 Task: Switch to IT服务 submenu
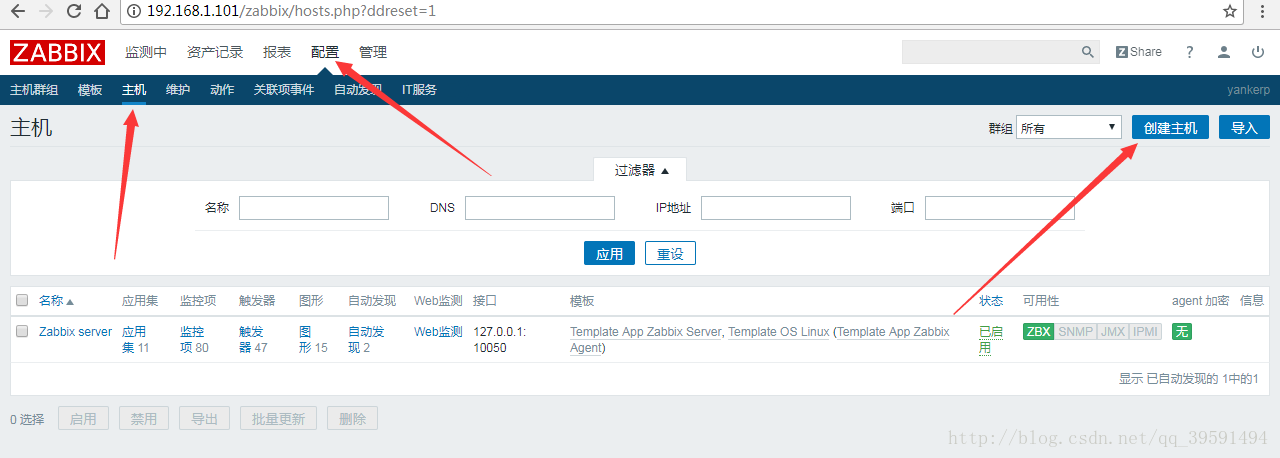419,89
